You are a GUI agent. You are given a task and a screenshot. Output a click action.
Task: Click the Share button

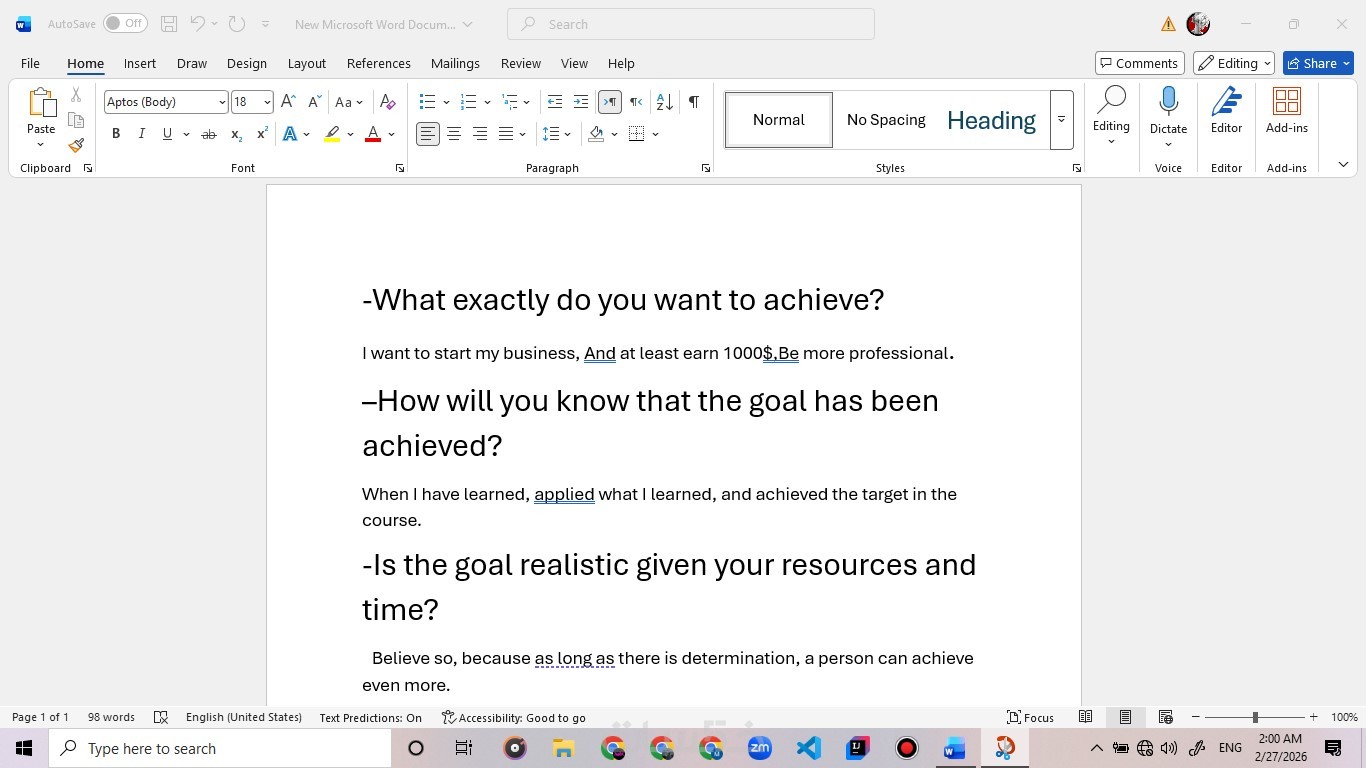coord(1318,63)
